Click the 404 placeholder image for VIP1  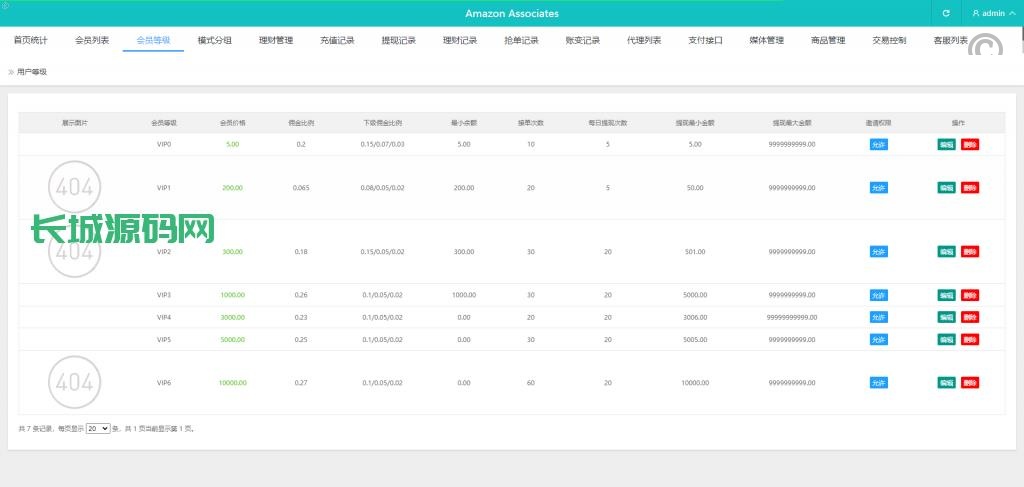click(x=74, y=187)
